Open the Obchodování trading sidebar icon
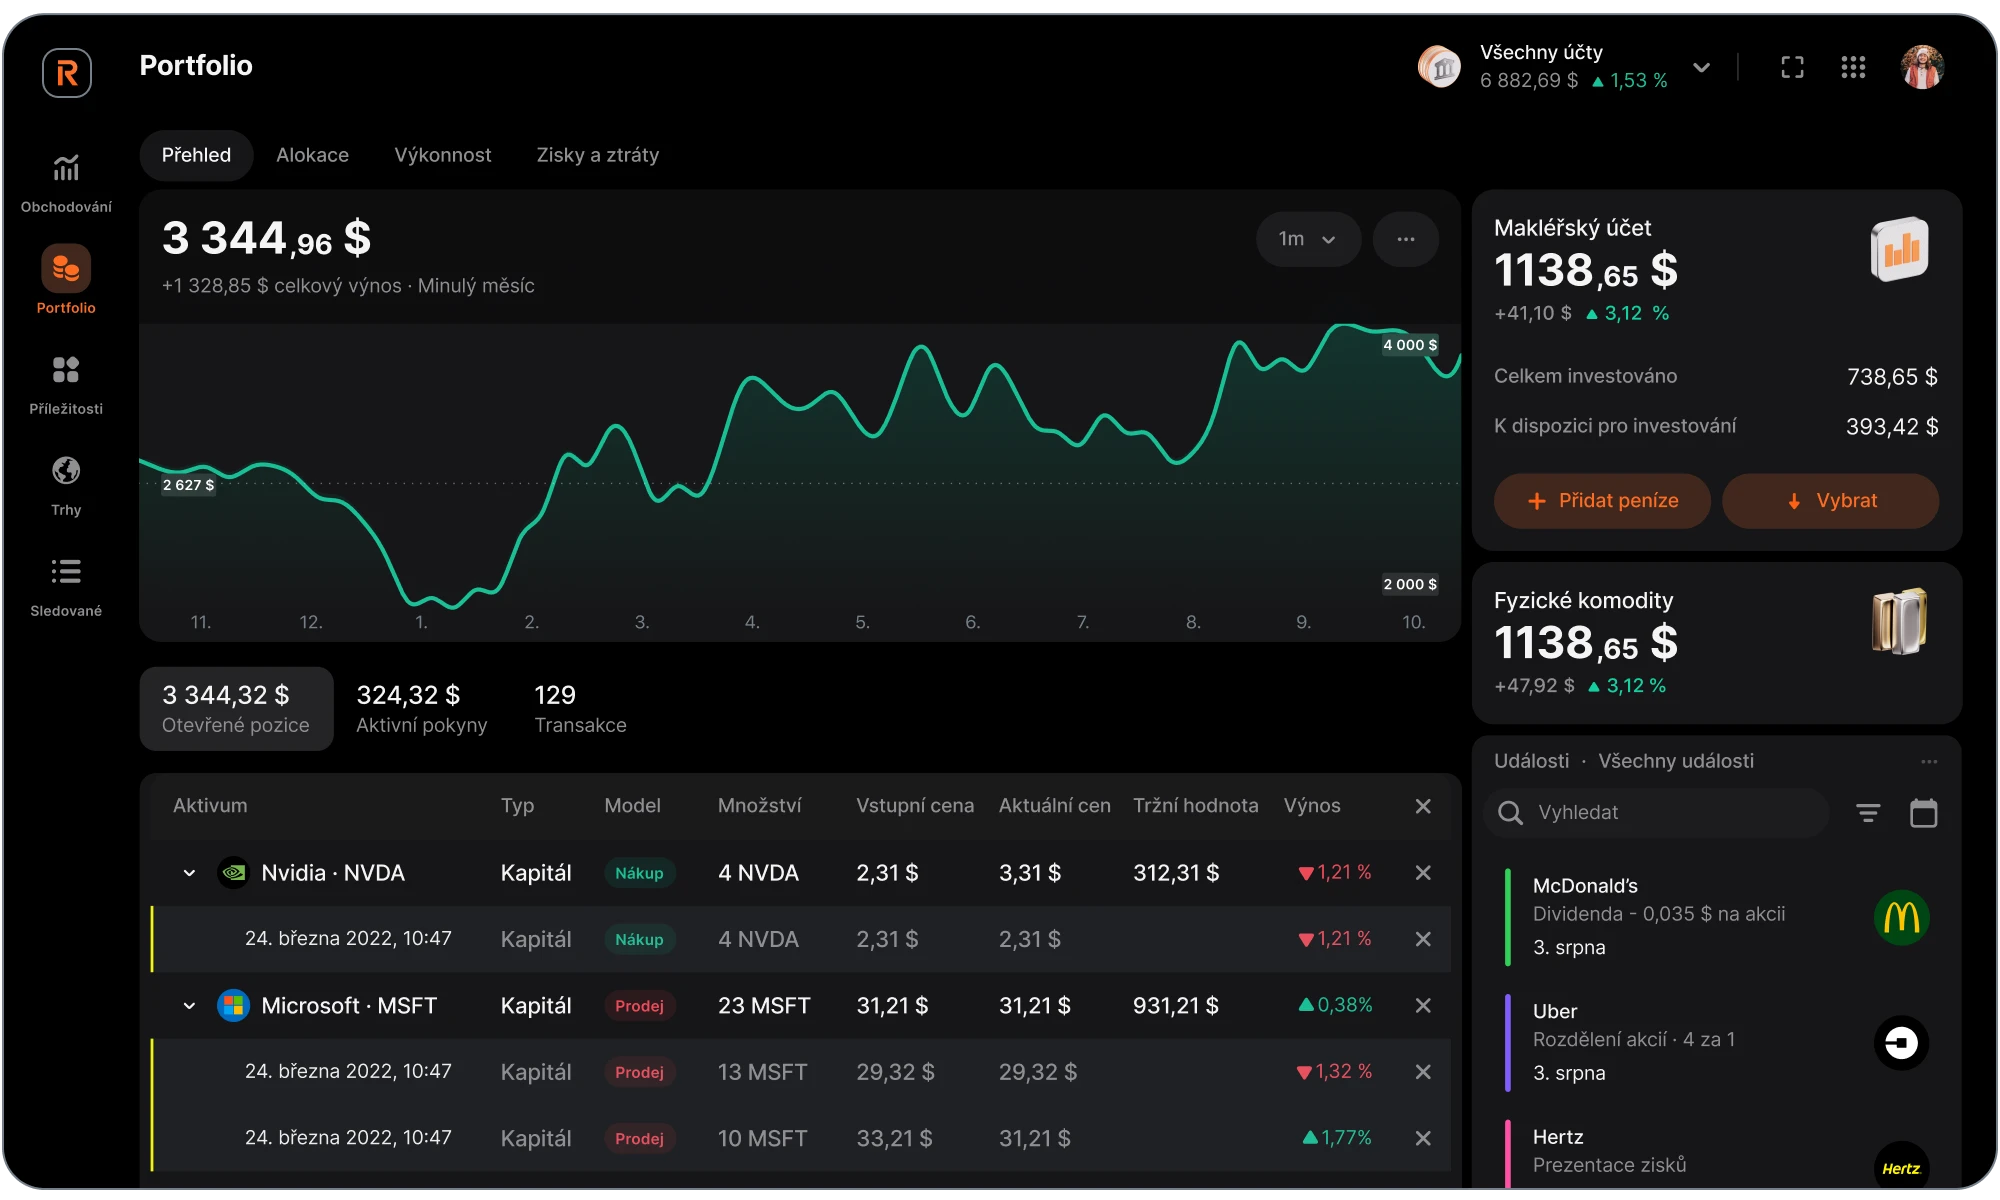The height and width of the screenshot is (1200, 2000). 66,169
